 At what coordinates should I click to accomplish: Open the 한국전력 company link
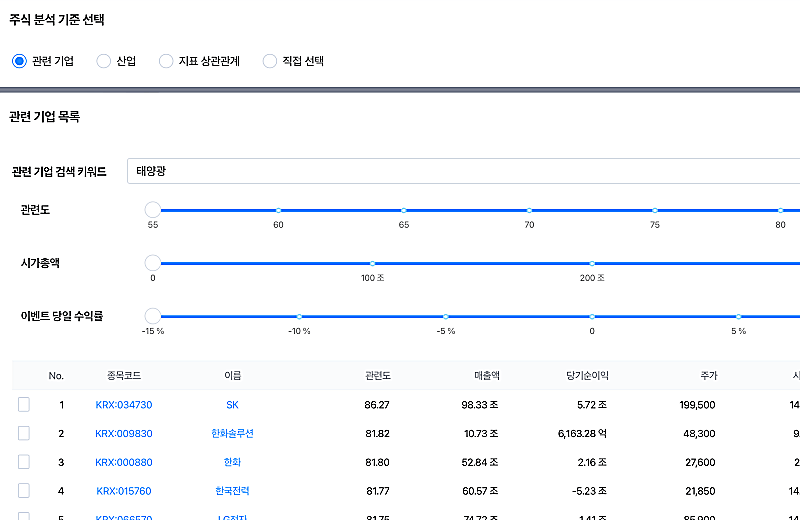232,490
